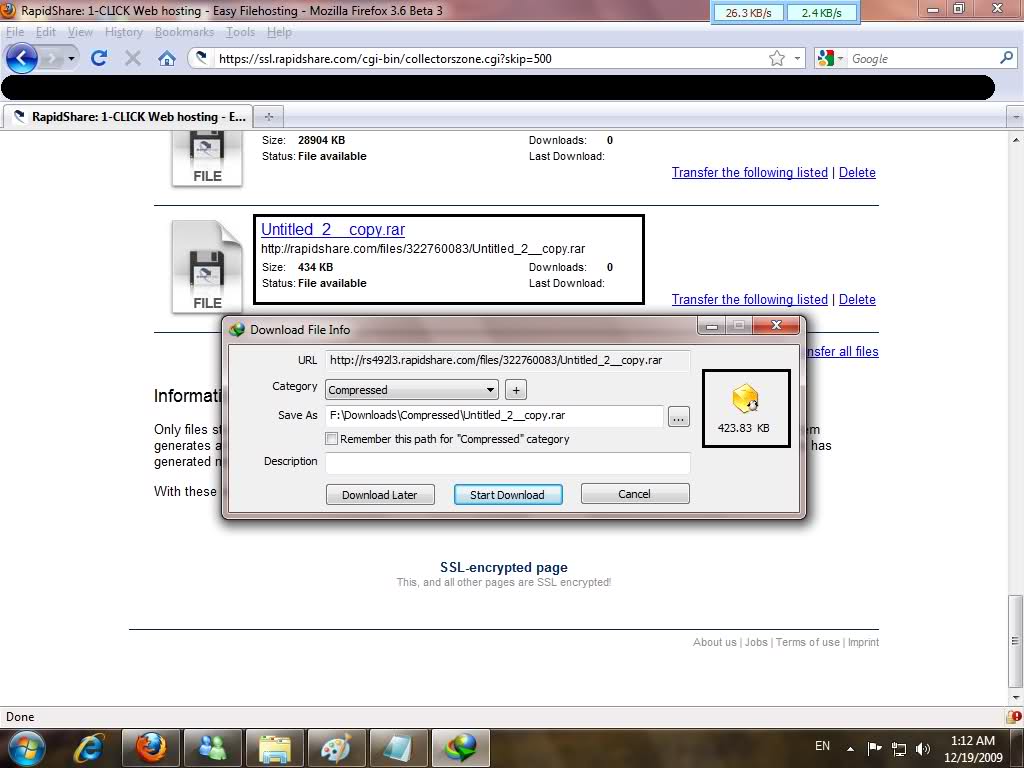This screenshot has width=1024, height=768.
Task: Click Transfer the following listed for 28904 KB file
Action: (750, 172)
